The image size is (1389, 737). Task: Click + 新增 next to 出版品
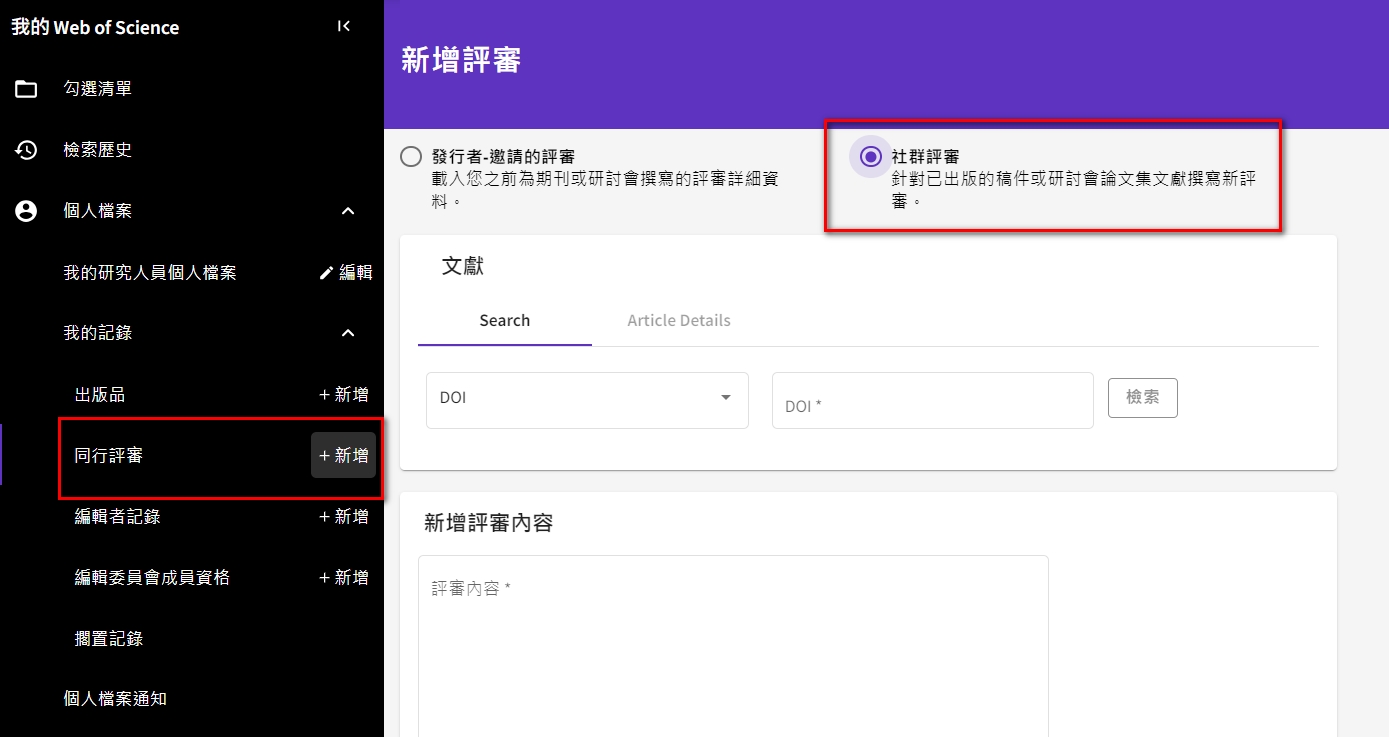click(x=344, y=394)
